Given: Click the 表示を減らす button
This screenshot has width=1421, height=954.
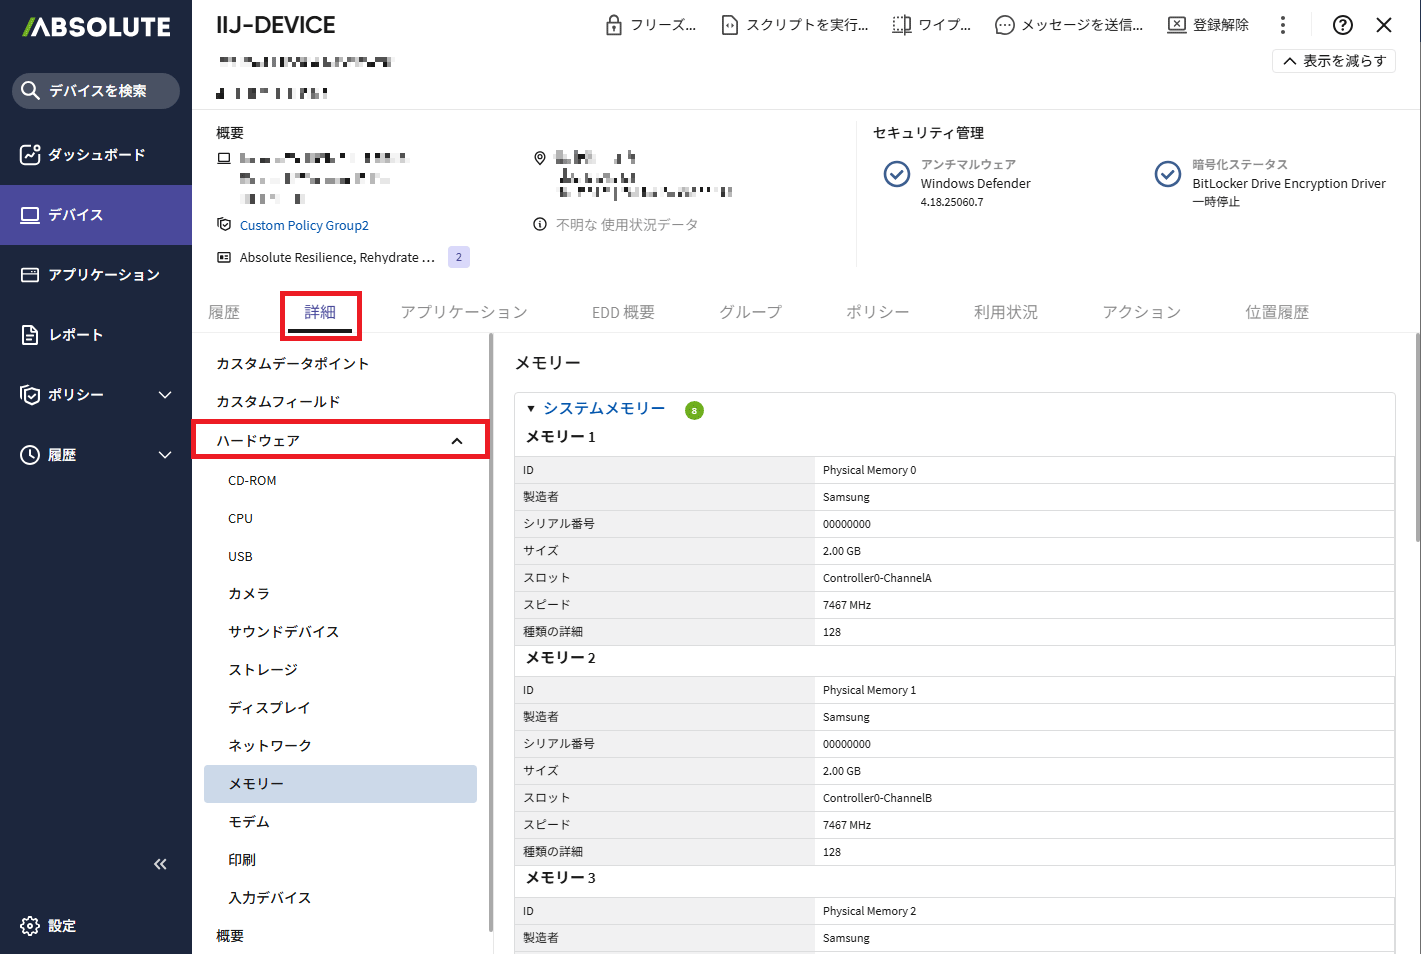Looking at the screenshot, I should tap(1334, 61).
